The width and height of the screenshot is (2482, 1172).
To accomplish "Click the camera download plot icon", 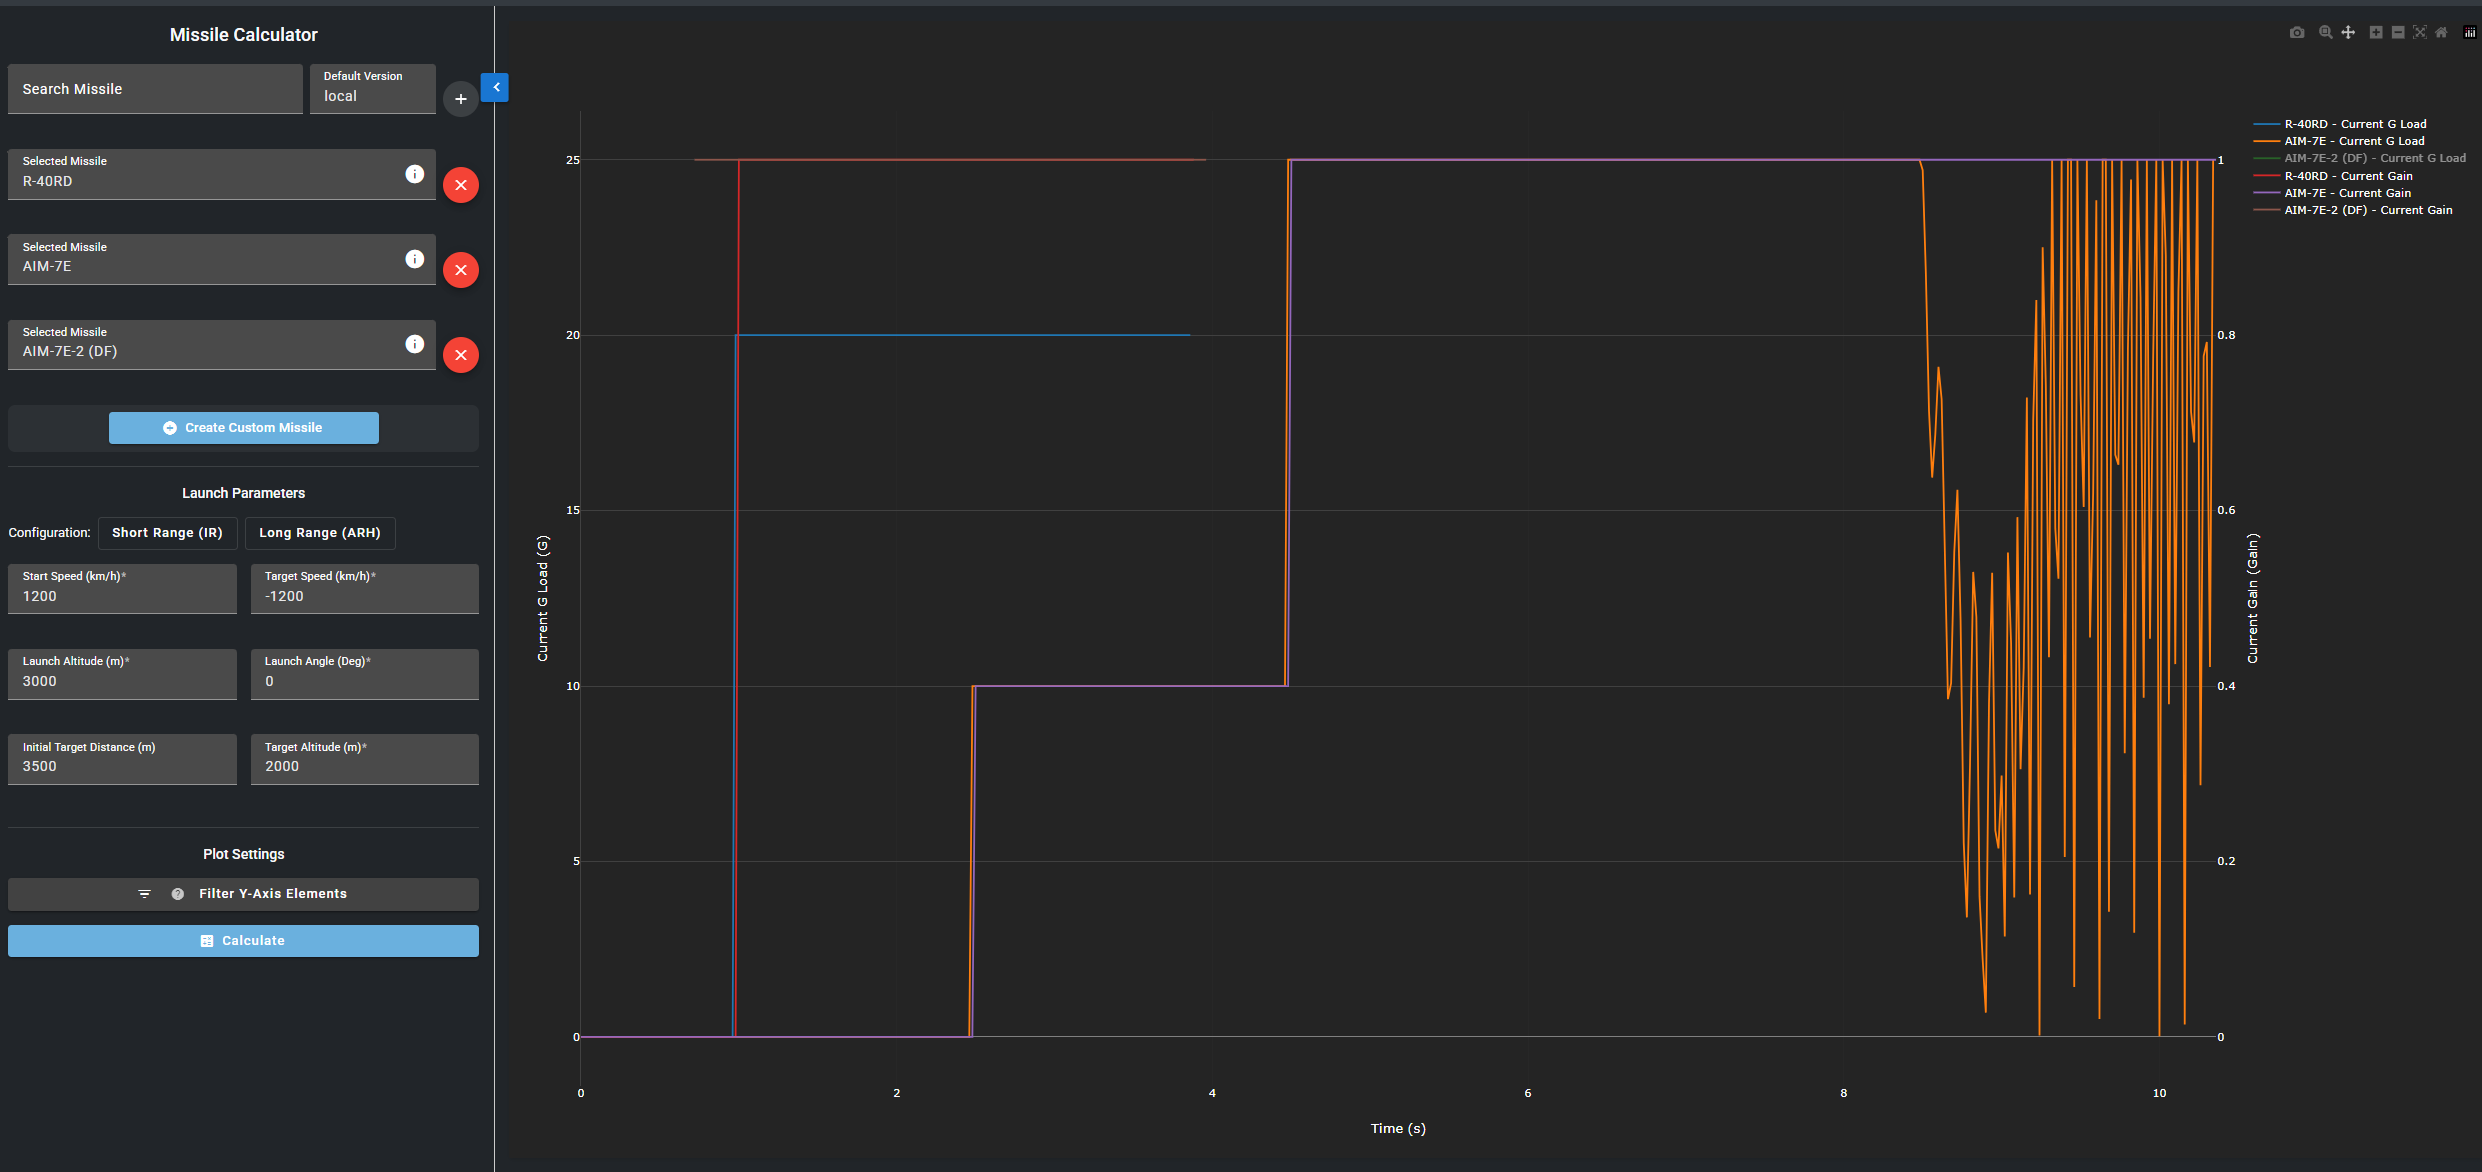I will click(2297, 33).
